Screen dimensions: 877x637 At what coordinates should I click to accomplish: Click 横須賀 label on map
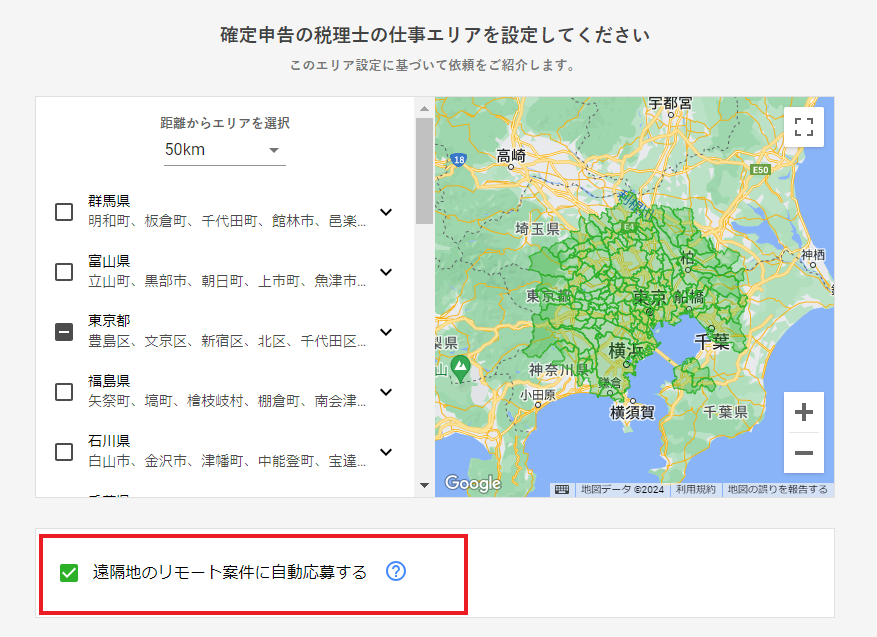(632, 412)
